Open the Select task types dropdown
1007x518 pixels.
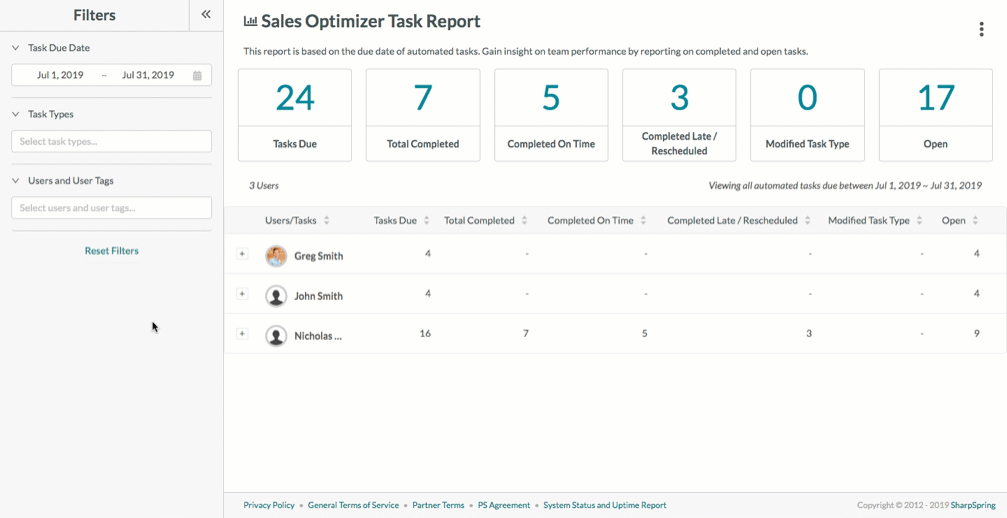[111, 142]
